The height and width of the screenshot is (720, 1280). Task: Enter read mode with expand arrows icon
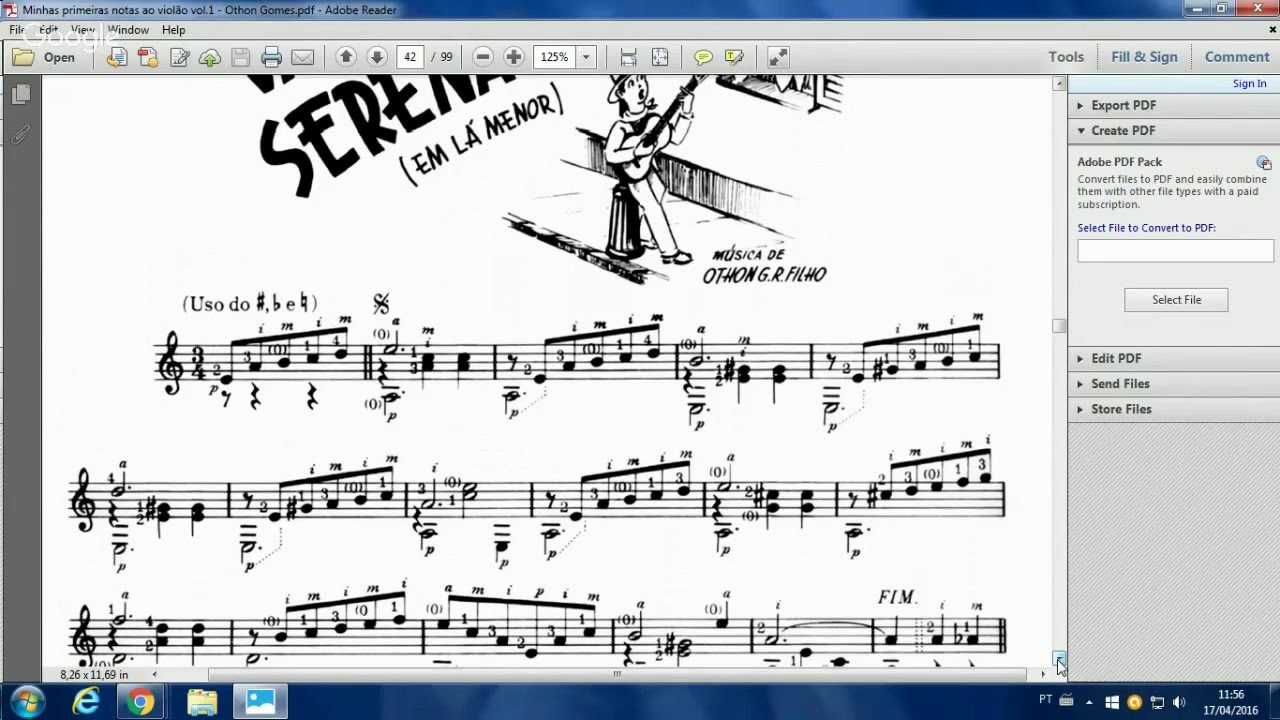point(778,57)
